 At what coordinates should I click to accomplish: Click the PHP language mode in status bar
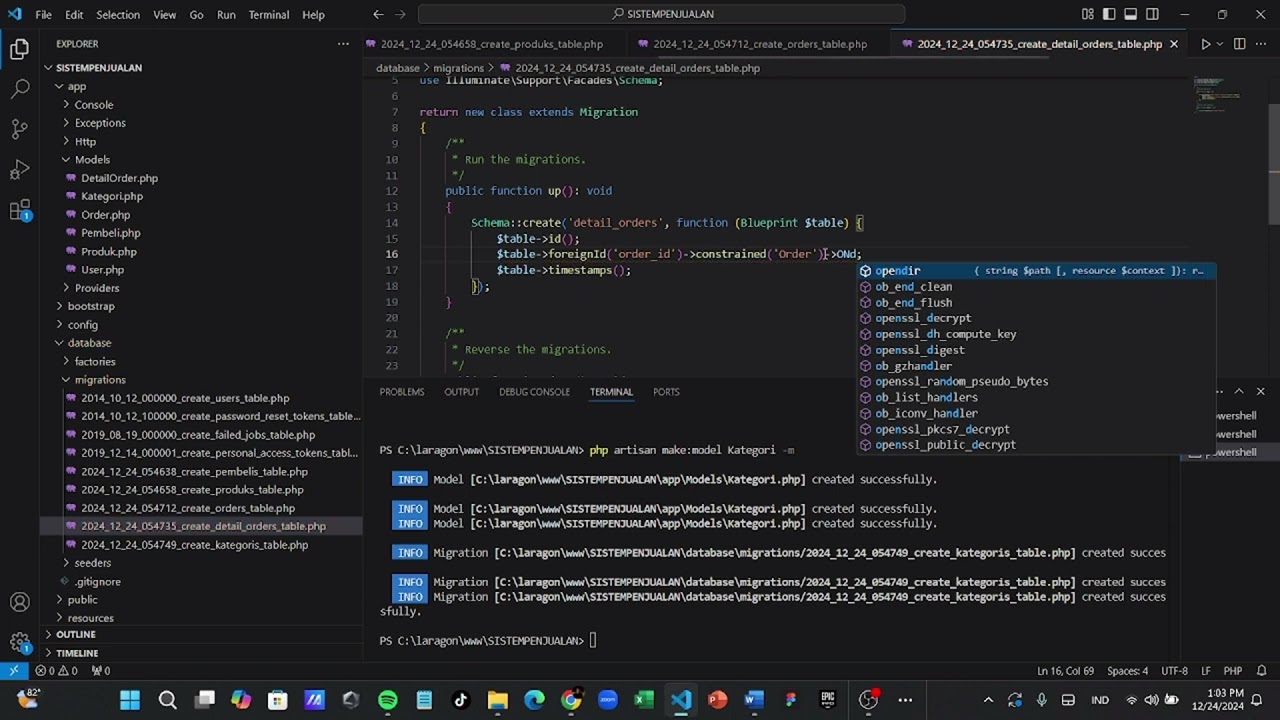[x=1233, y=671]
